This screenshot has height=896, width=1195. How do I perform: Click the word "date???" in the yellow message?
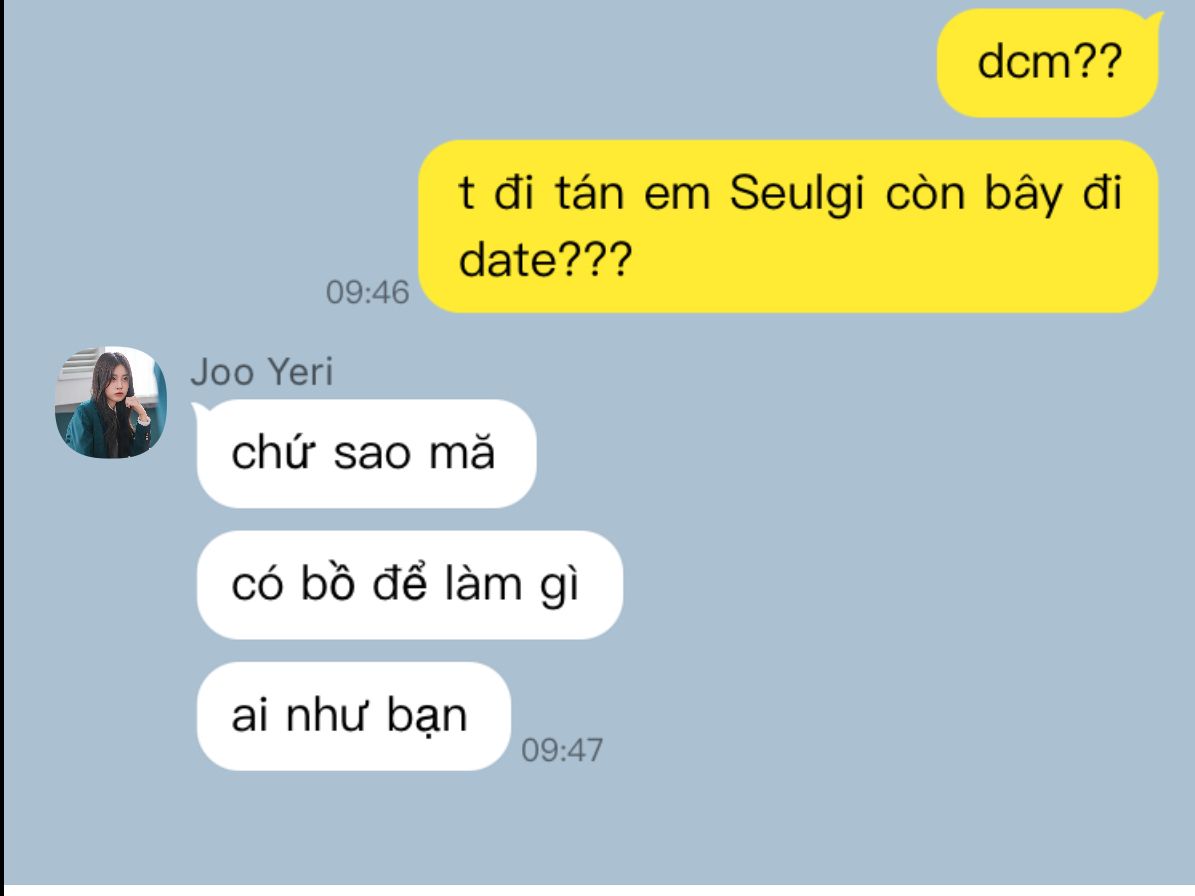click(545, 260)
